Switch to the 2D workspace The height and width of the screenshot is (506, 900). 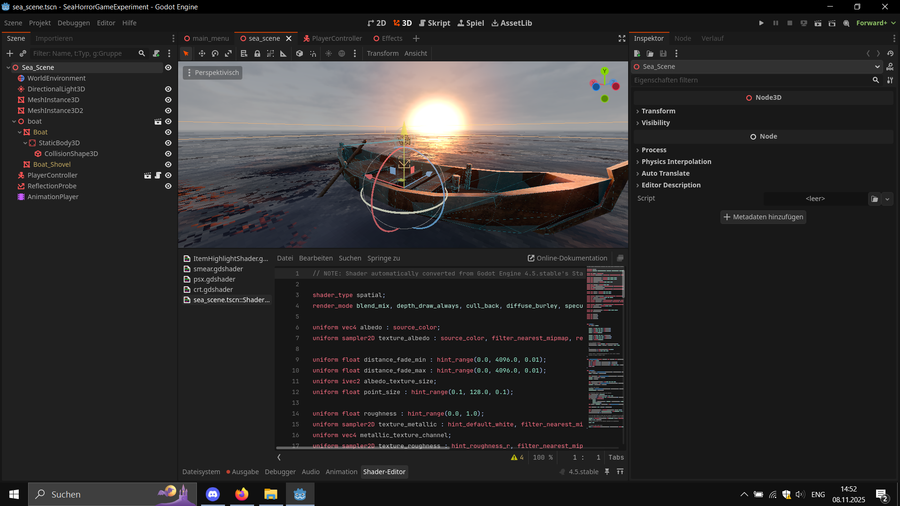point(377,23)
